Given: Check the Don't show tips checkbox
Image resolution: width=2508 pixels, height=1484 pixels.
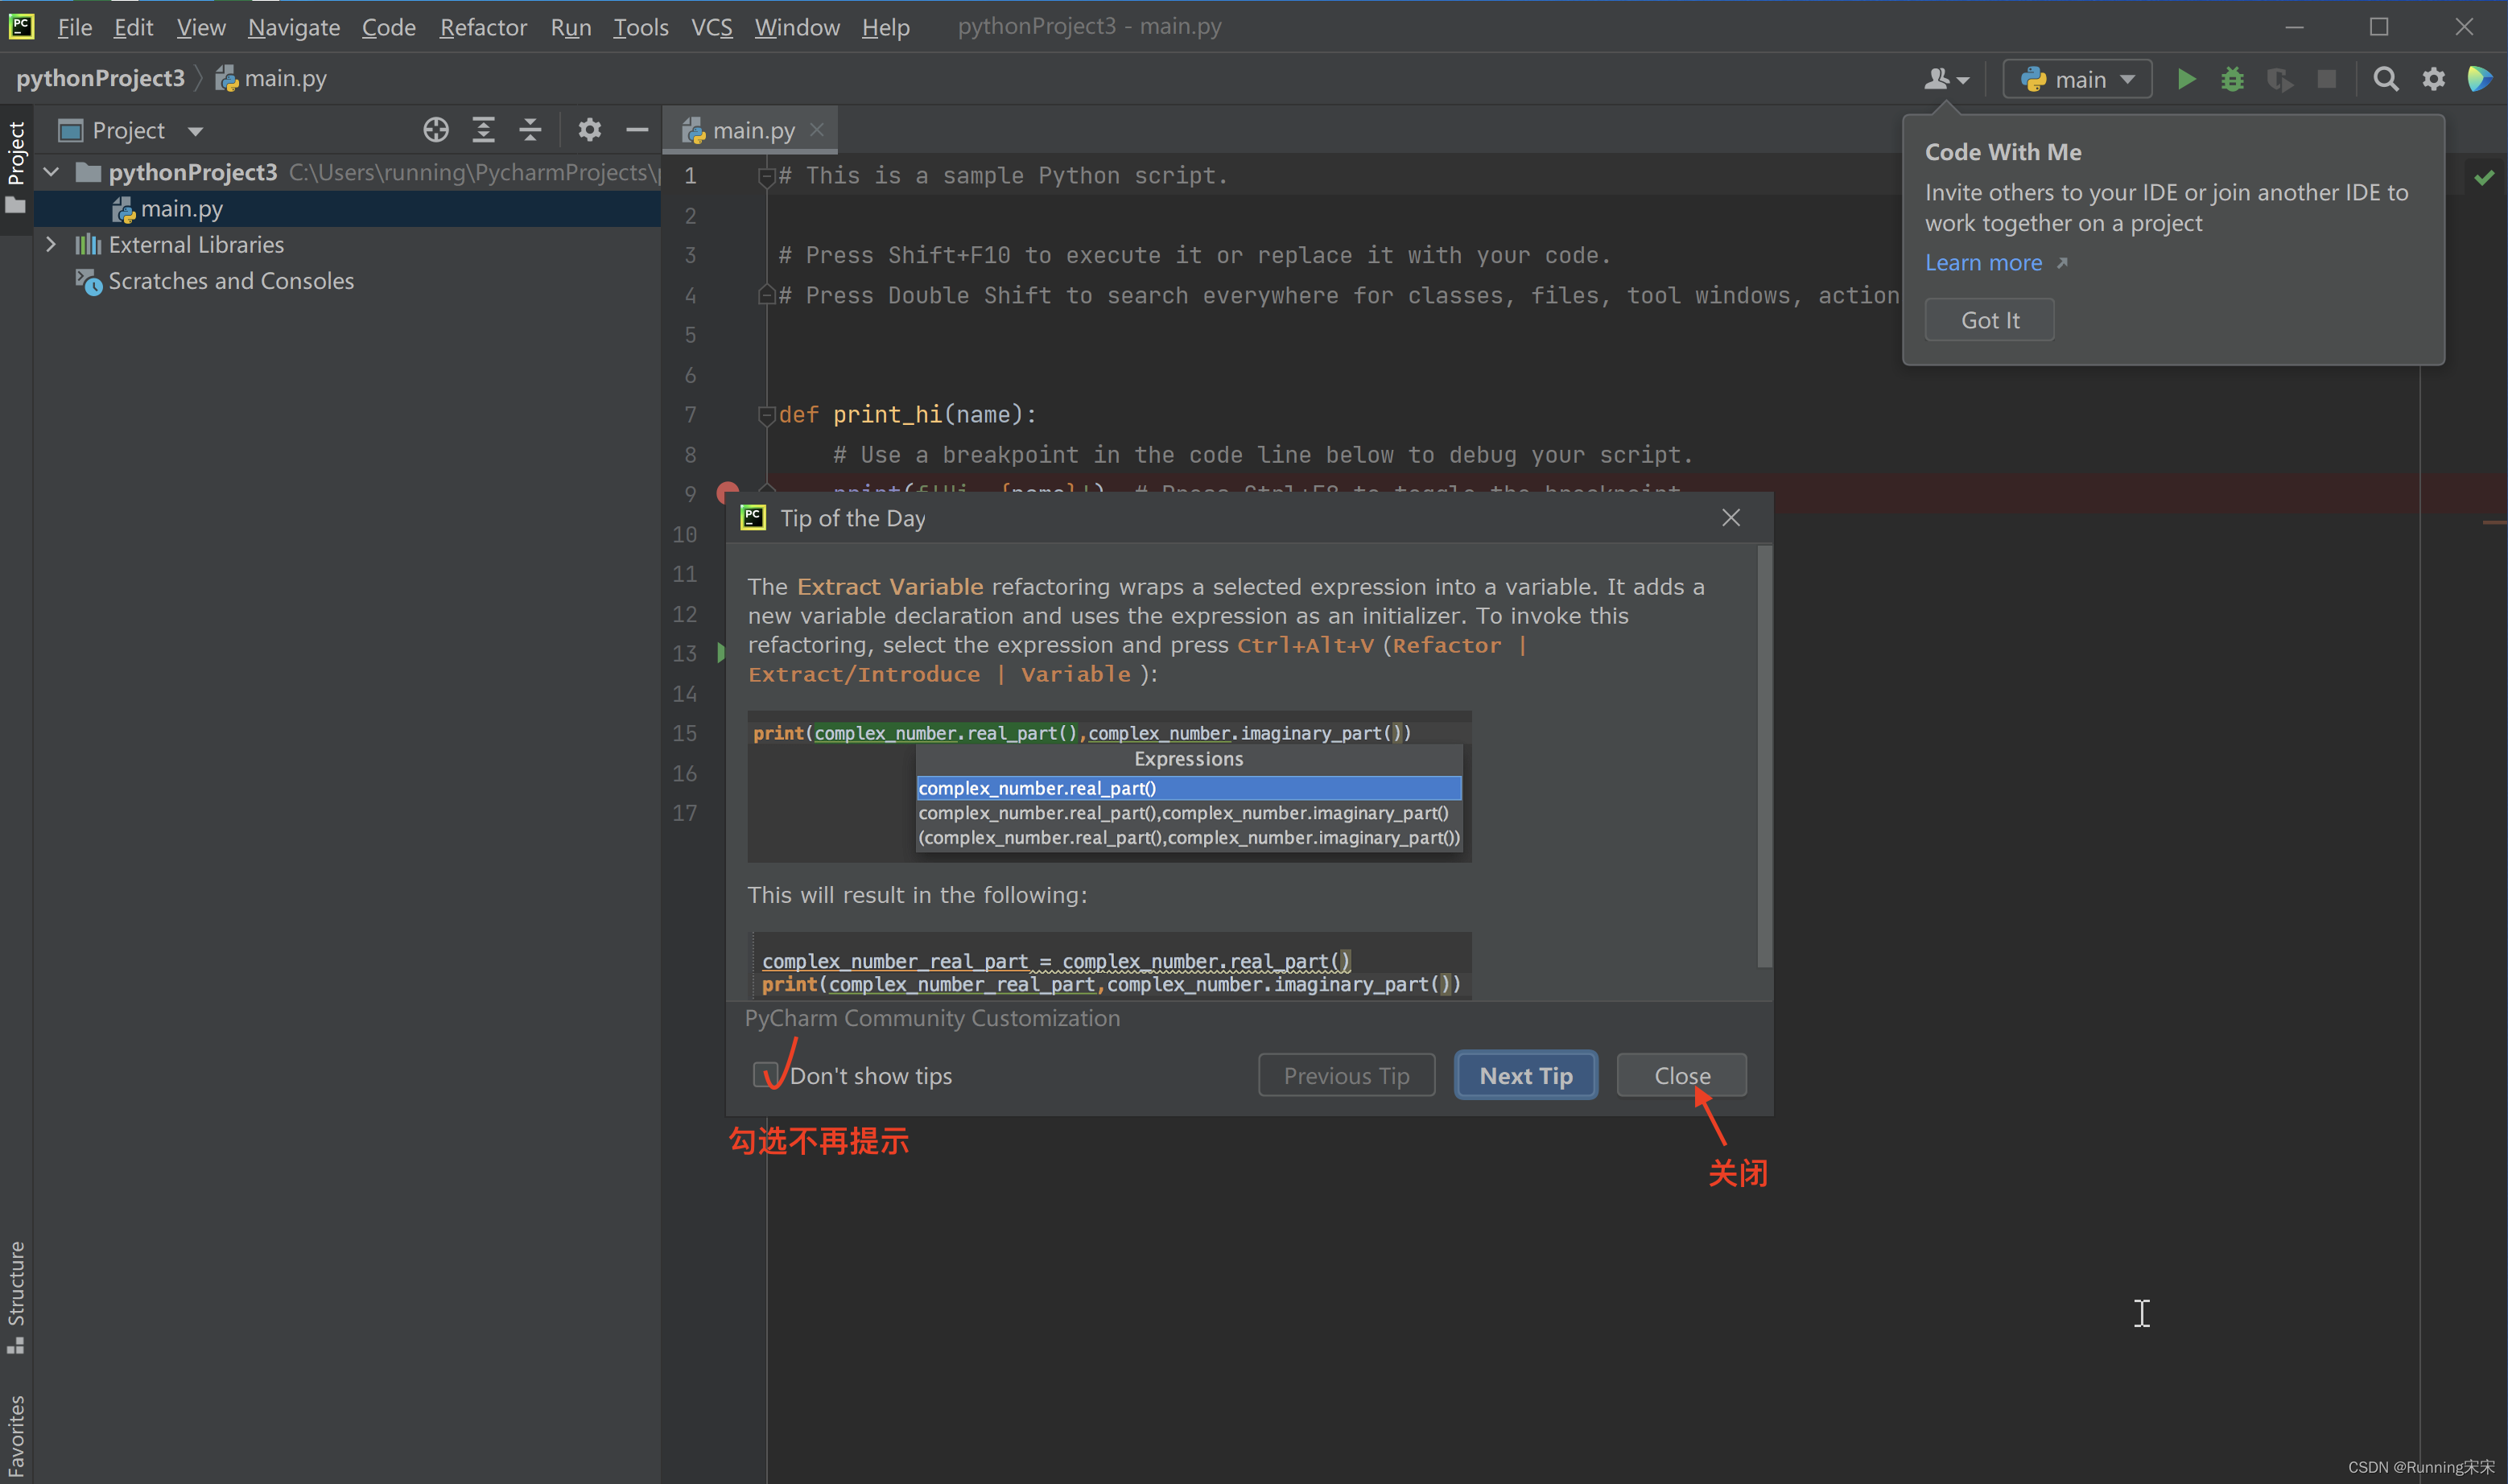Looking at the screenshot, I should 766,1075.
